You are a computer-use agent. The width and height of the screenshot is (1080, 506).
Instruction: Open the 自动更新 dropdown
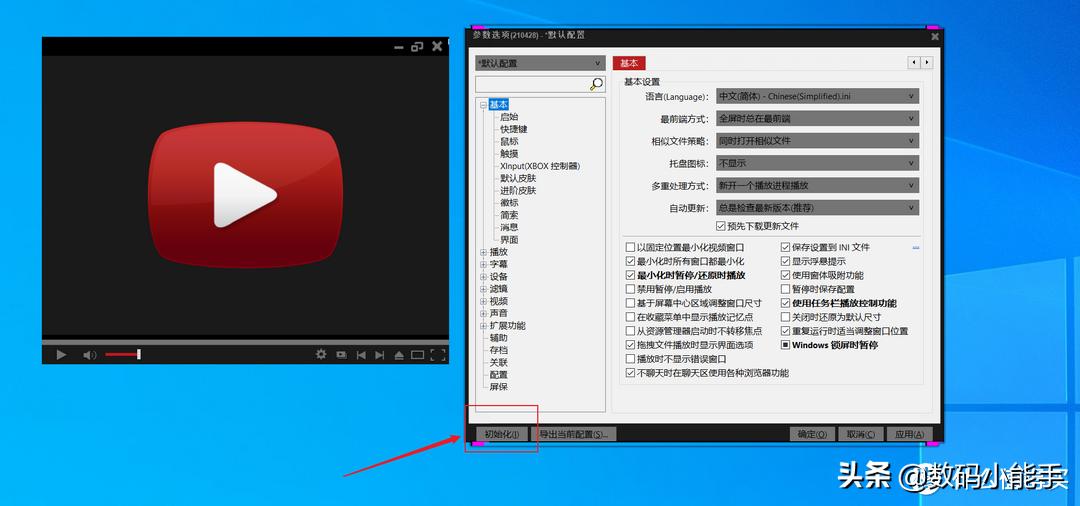(x=817, y=207)
